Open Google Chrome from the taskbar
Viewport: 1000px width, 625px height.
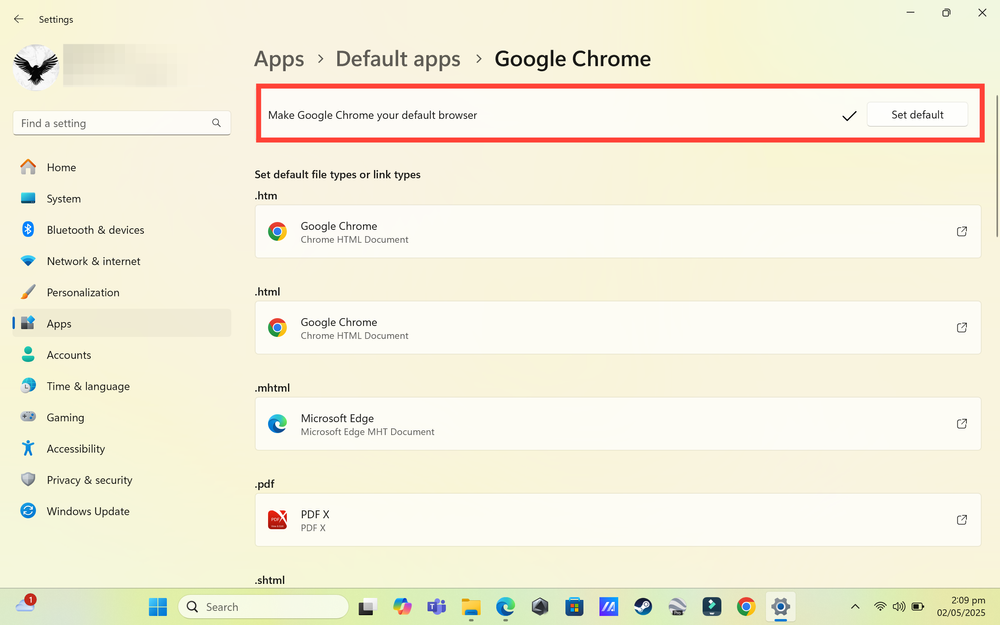746,607
